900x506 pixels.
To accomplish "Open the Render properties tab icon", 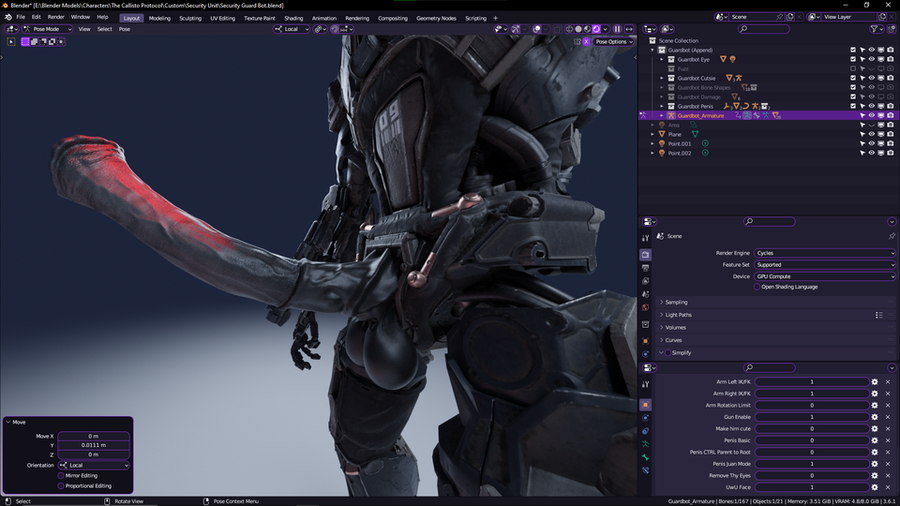I will tap(646, 254).
